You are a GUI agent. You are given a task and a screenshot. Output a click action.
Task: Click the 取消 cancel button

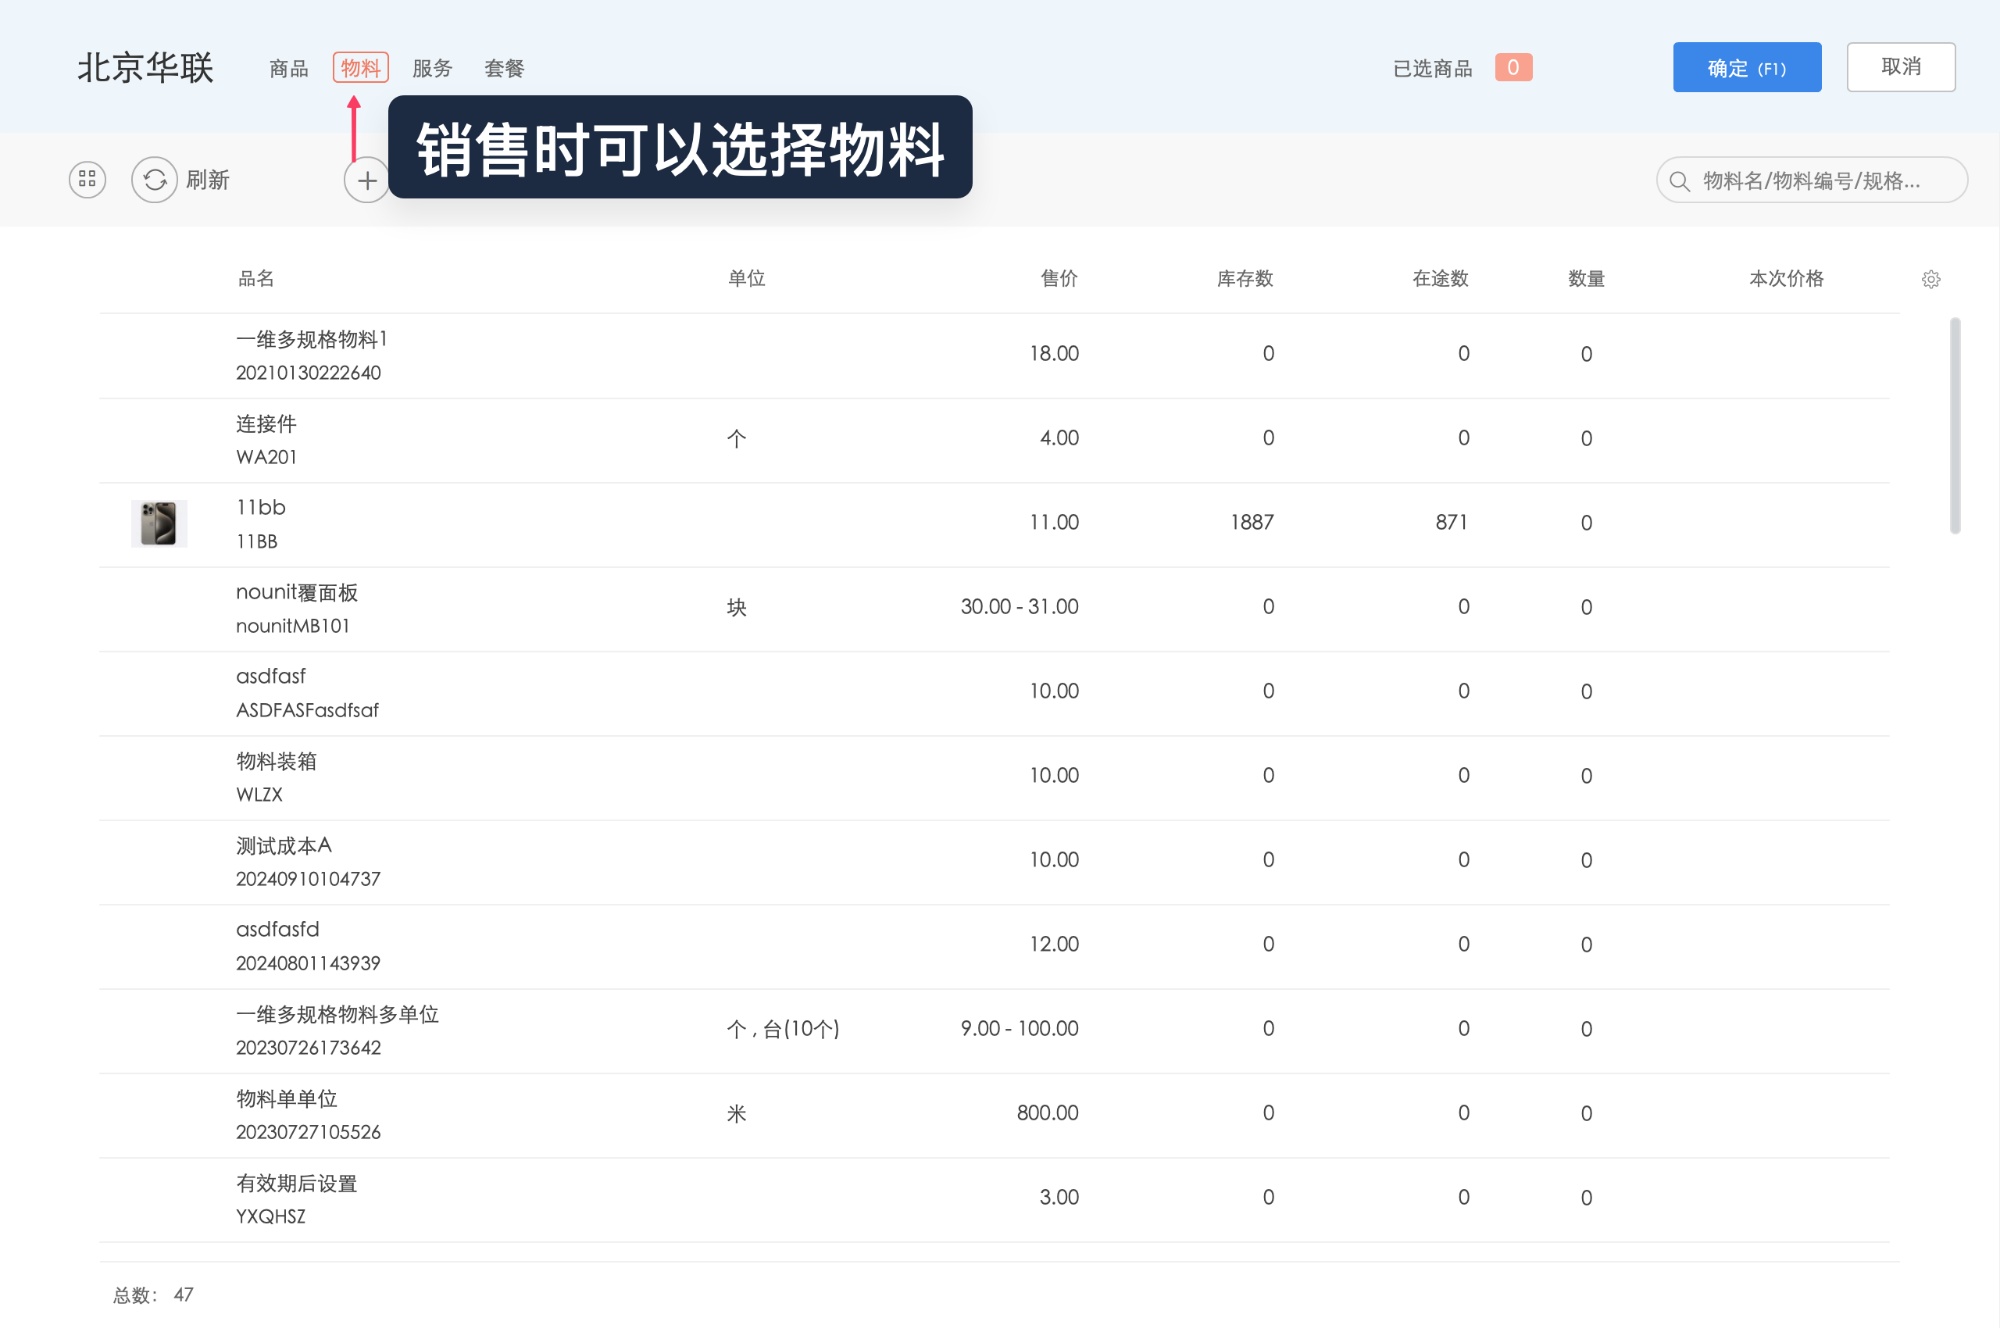pyautogui.click(x=1901, y=67)
